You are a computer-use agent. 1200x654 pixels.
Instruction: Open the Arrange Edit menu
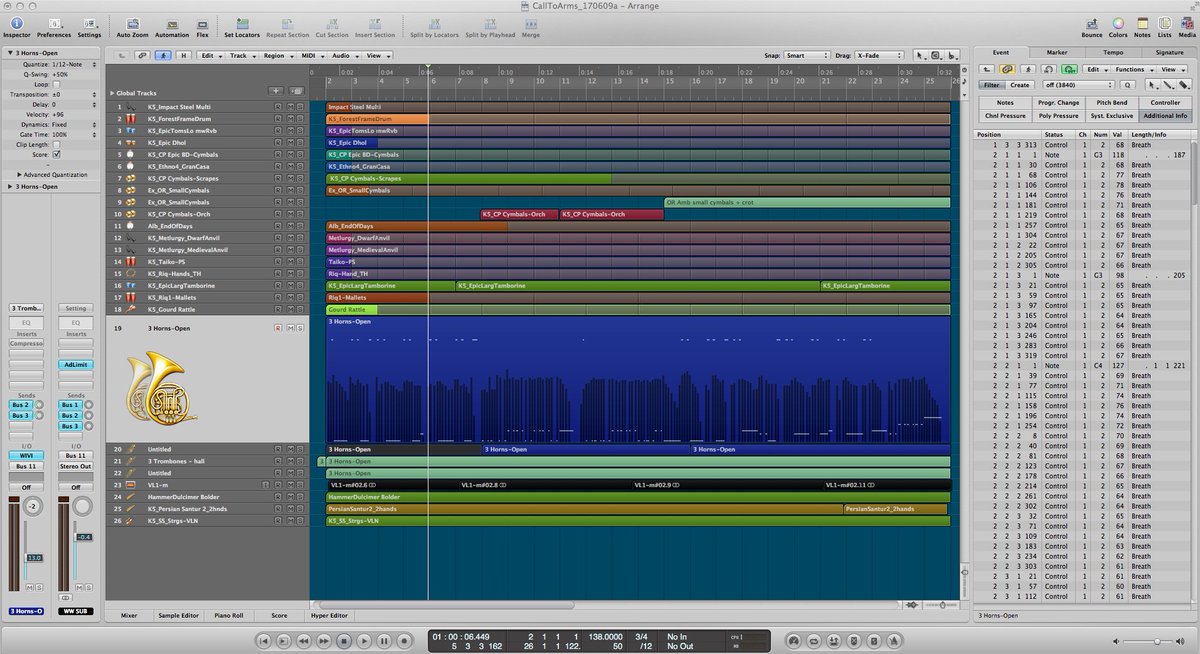[210, 56]
